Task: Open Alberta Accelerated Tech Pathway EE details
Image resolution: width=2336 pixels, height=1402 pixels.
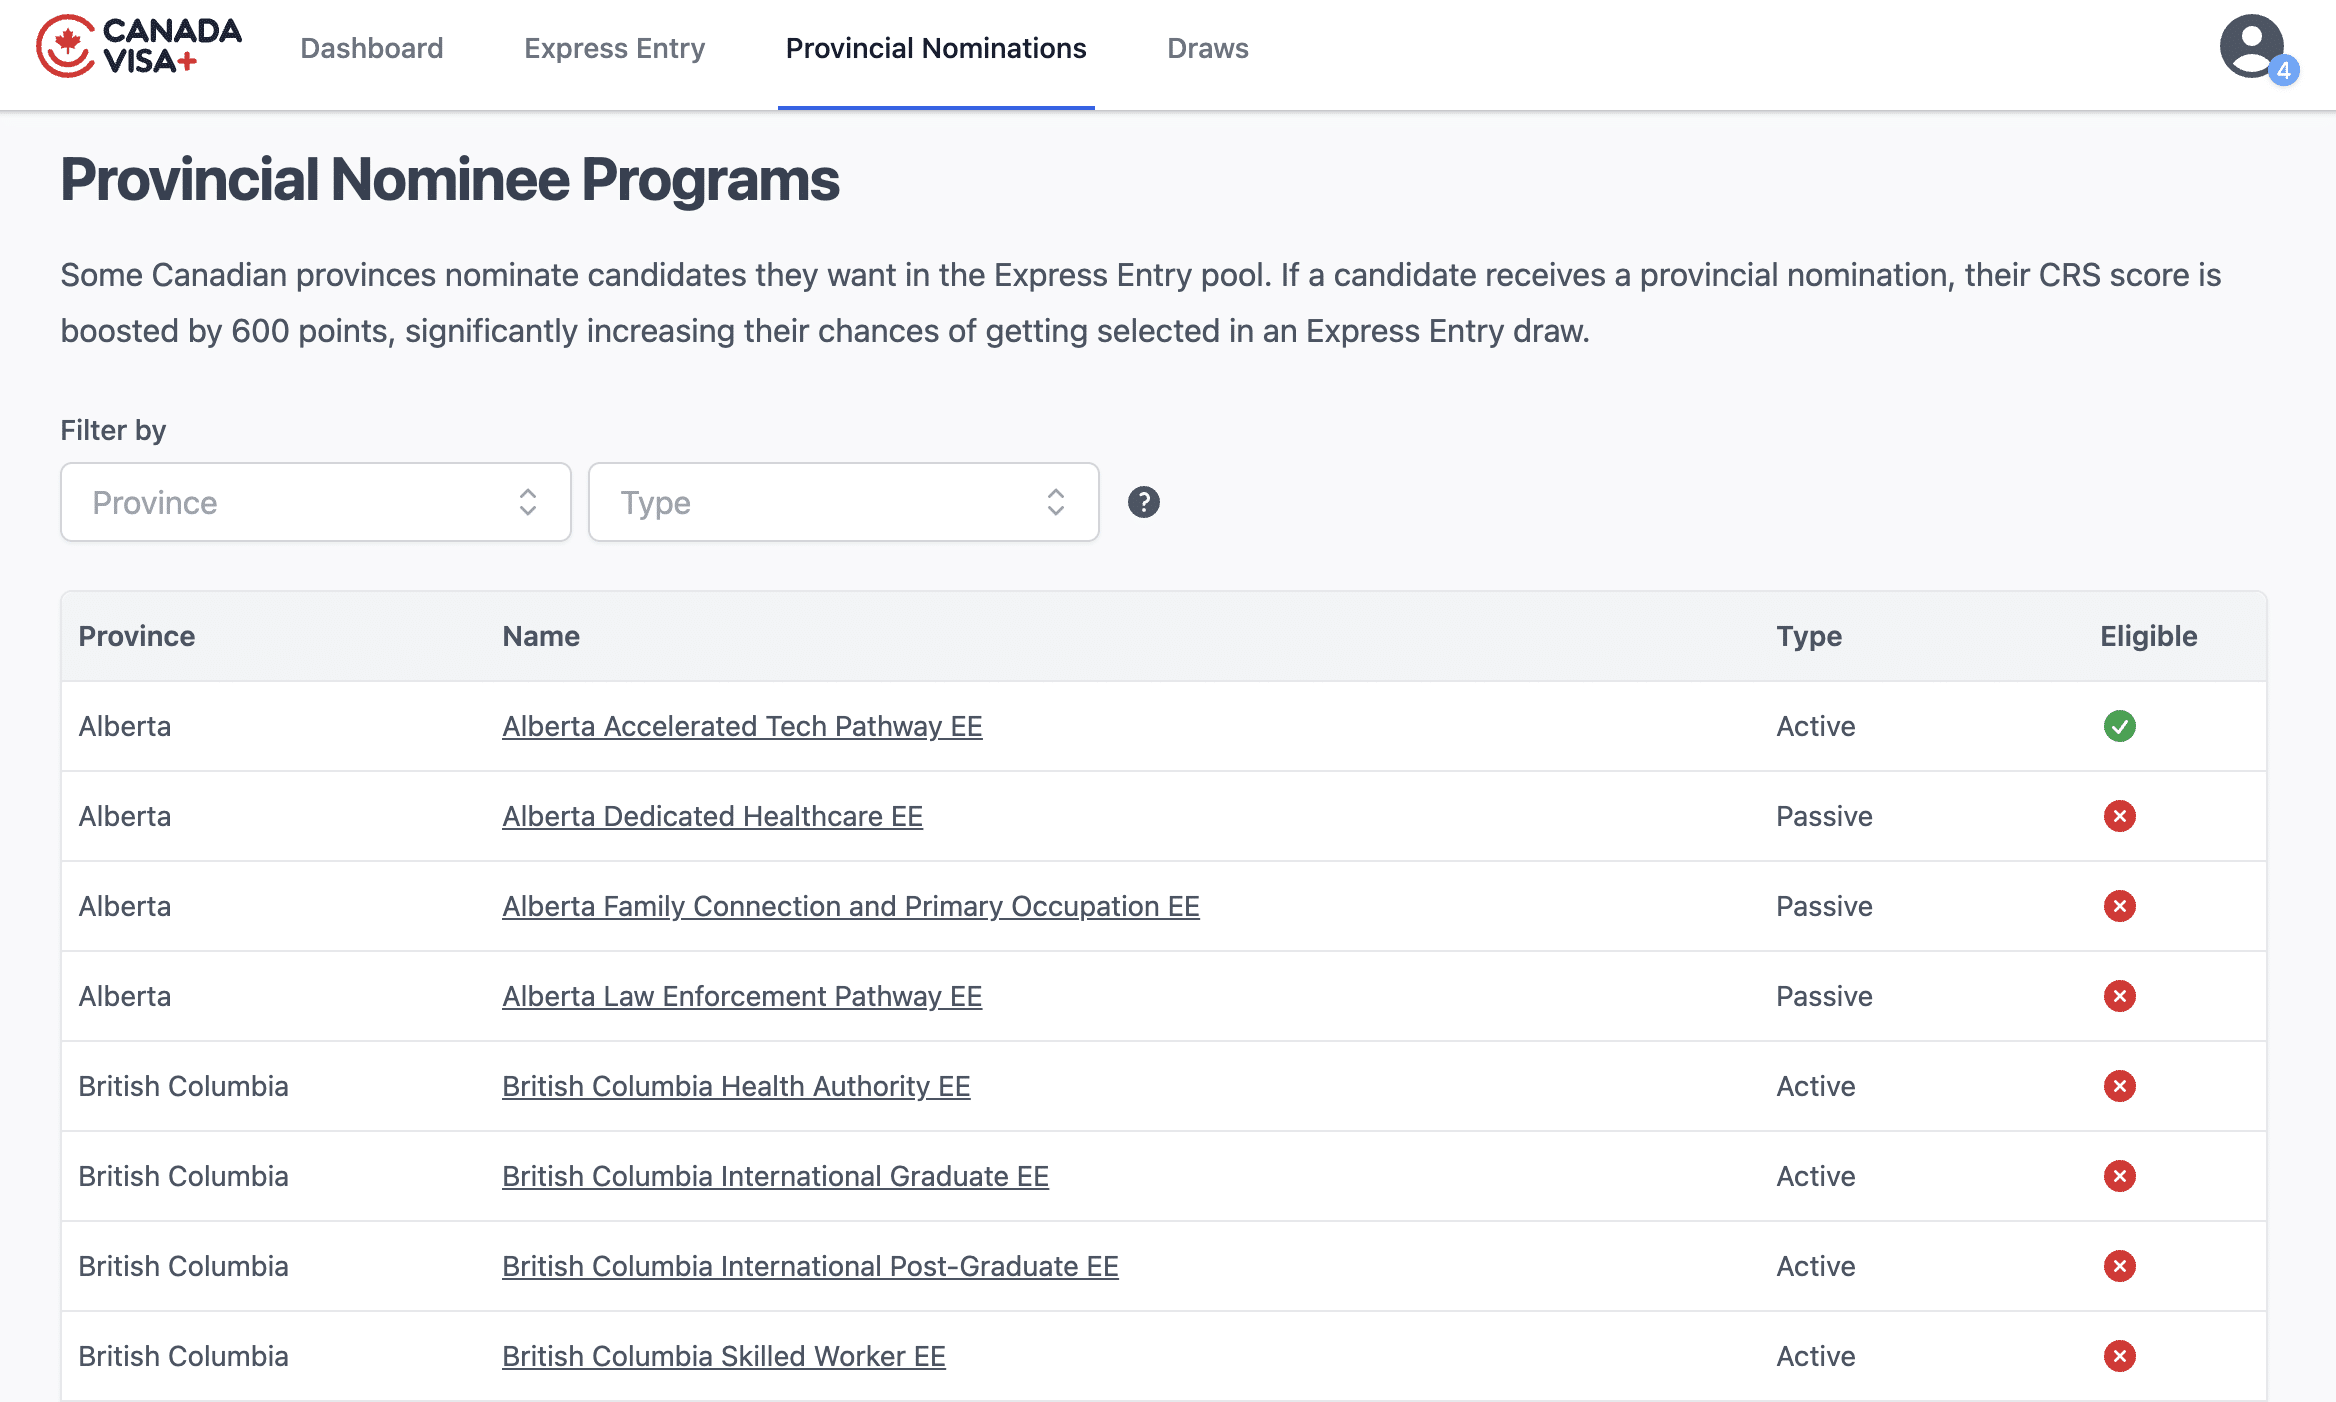Action: [x=742, y=726]
